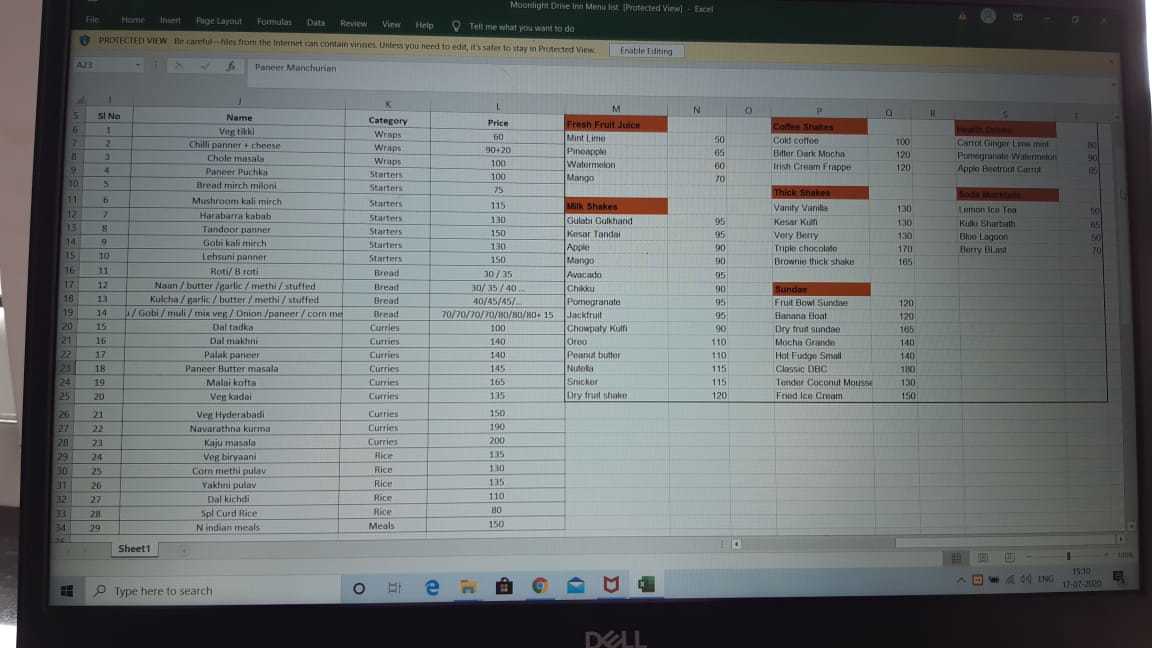Click the Windows Start button
The image size is (1152, 648).
pos(67,591)
